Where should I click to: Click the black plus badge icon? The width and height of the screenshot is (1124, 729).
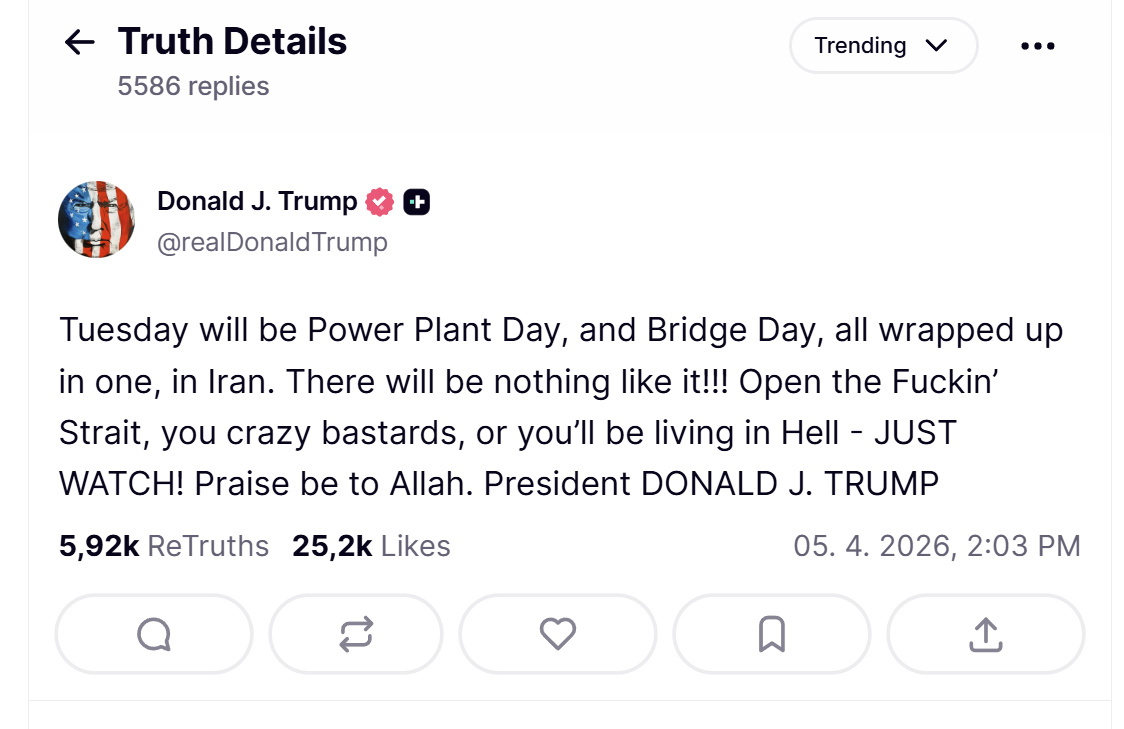417,202
